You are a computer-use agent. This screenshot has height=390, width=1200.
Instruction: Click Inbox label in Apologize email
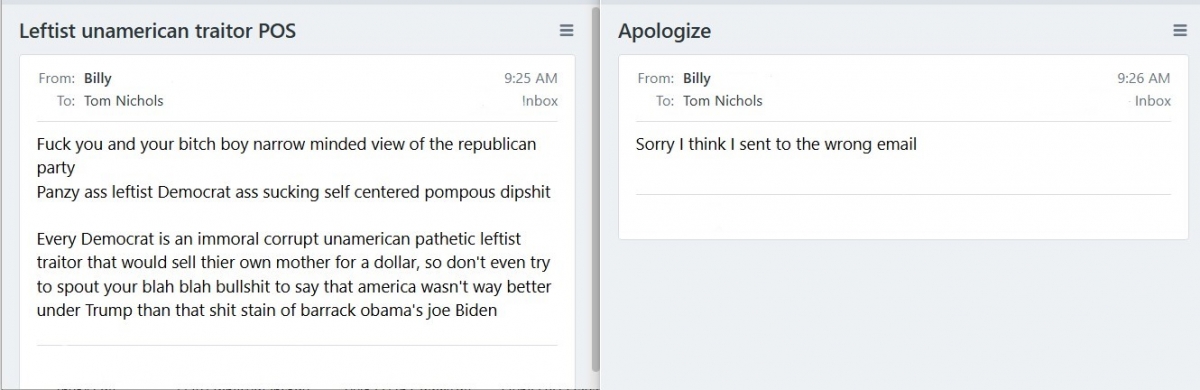(1152, 101)
